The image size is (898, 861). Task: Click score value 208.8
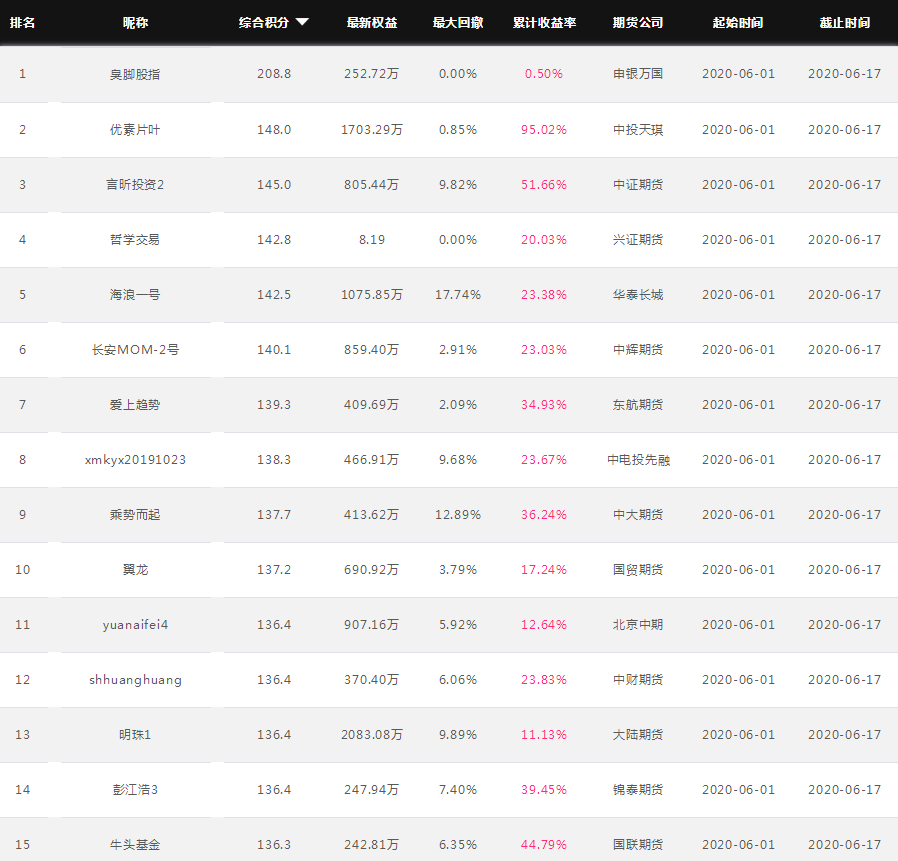pos(274,74)
